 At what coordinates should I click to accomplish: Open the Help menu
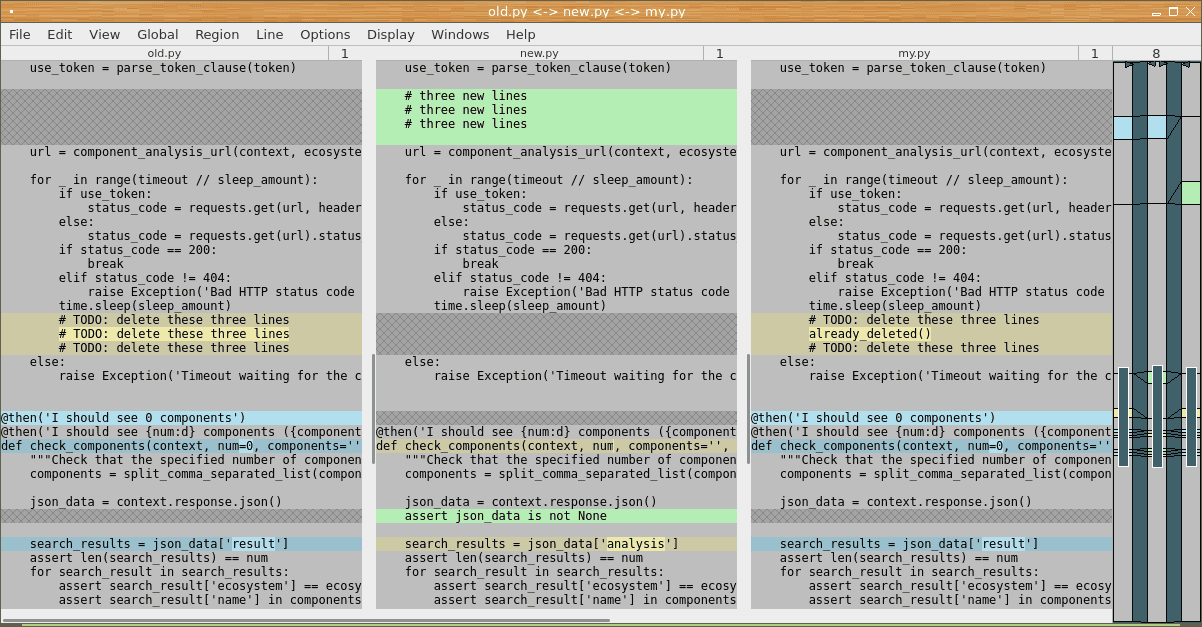pos(521,34)
